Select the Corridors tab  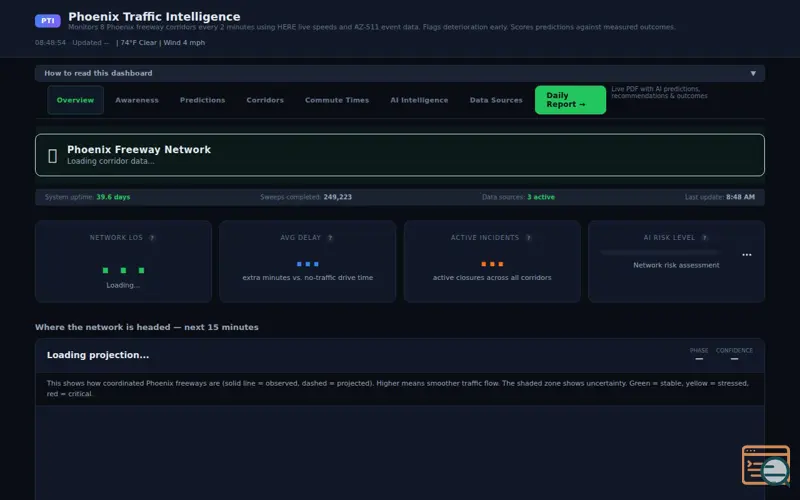(265, 100)
